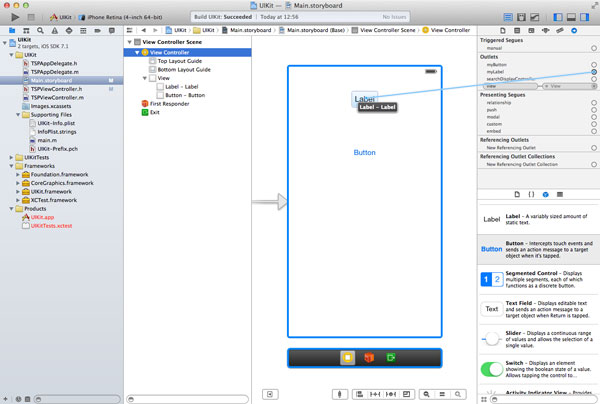Toggle the debug area visibility
The height and width of the screenshot is (404, 600).
(571, 17)
